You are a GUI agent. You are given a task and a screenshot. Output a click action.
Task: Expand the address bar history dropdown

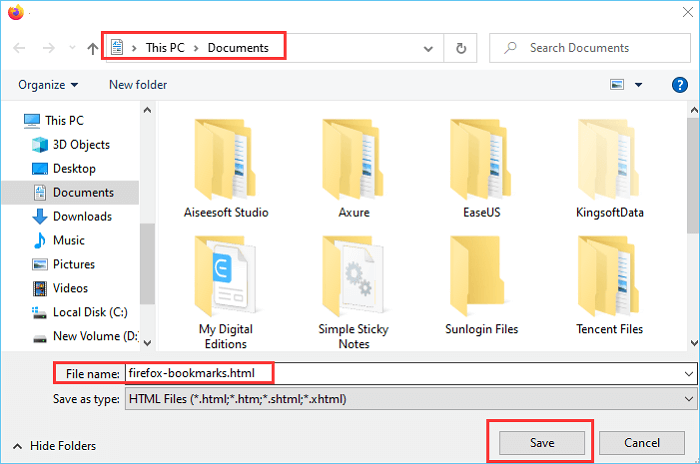pos(428,48)
